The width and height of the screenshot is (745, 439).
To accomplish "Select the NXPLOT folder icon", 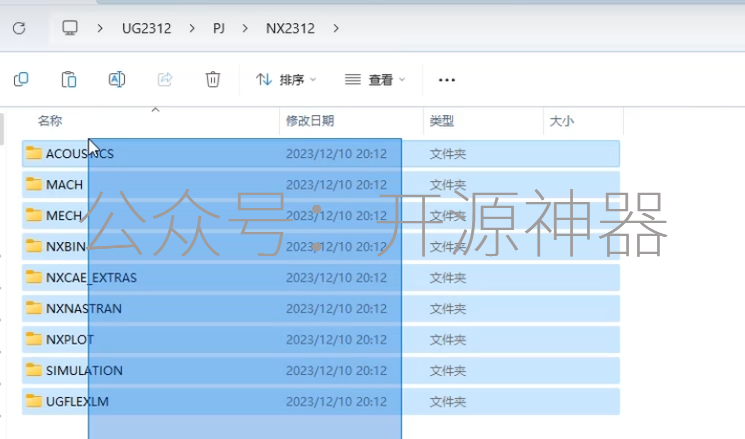I will click(34, 339).
